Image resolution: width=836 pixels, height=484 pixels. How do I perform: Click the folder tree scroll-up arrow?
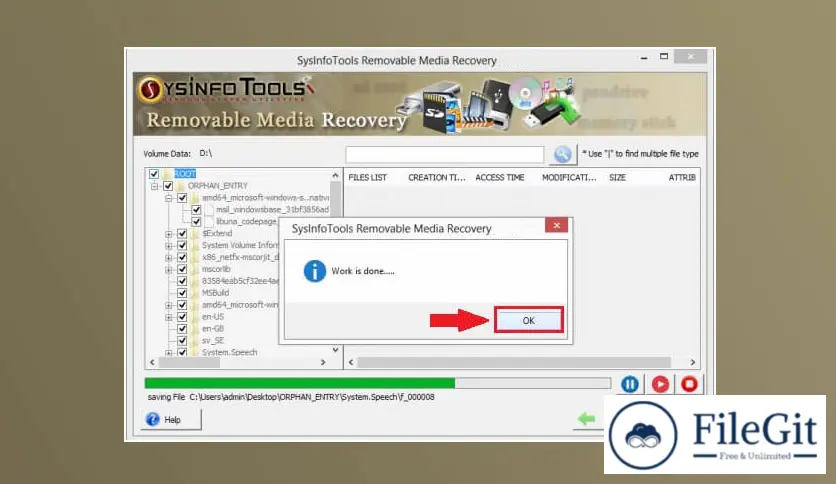(335, 175)
